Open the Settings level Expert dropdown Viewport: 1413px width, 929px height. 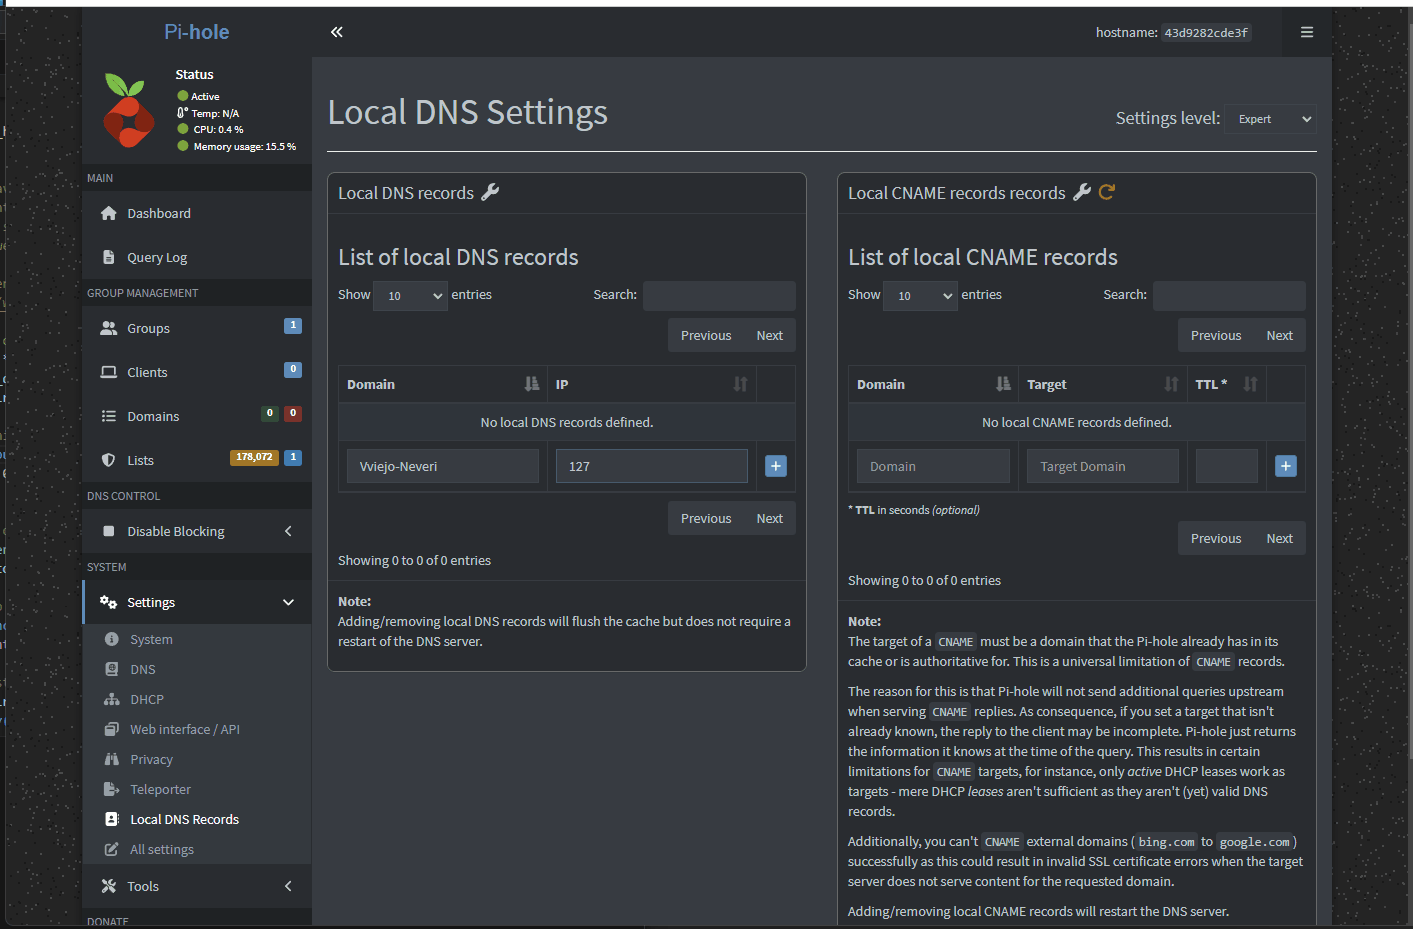[1270, 119]
